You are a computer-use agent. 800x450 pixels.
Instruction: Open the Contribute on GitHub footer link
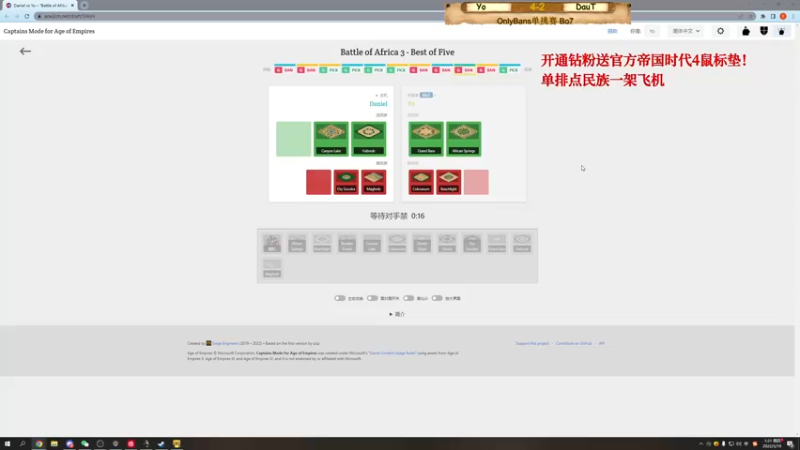(574, 343)
